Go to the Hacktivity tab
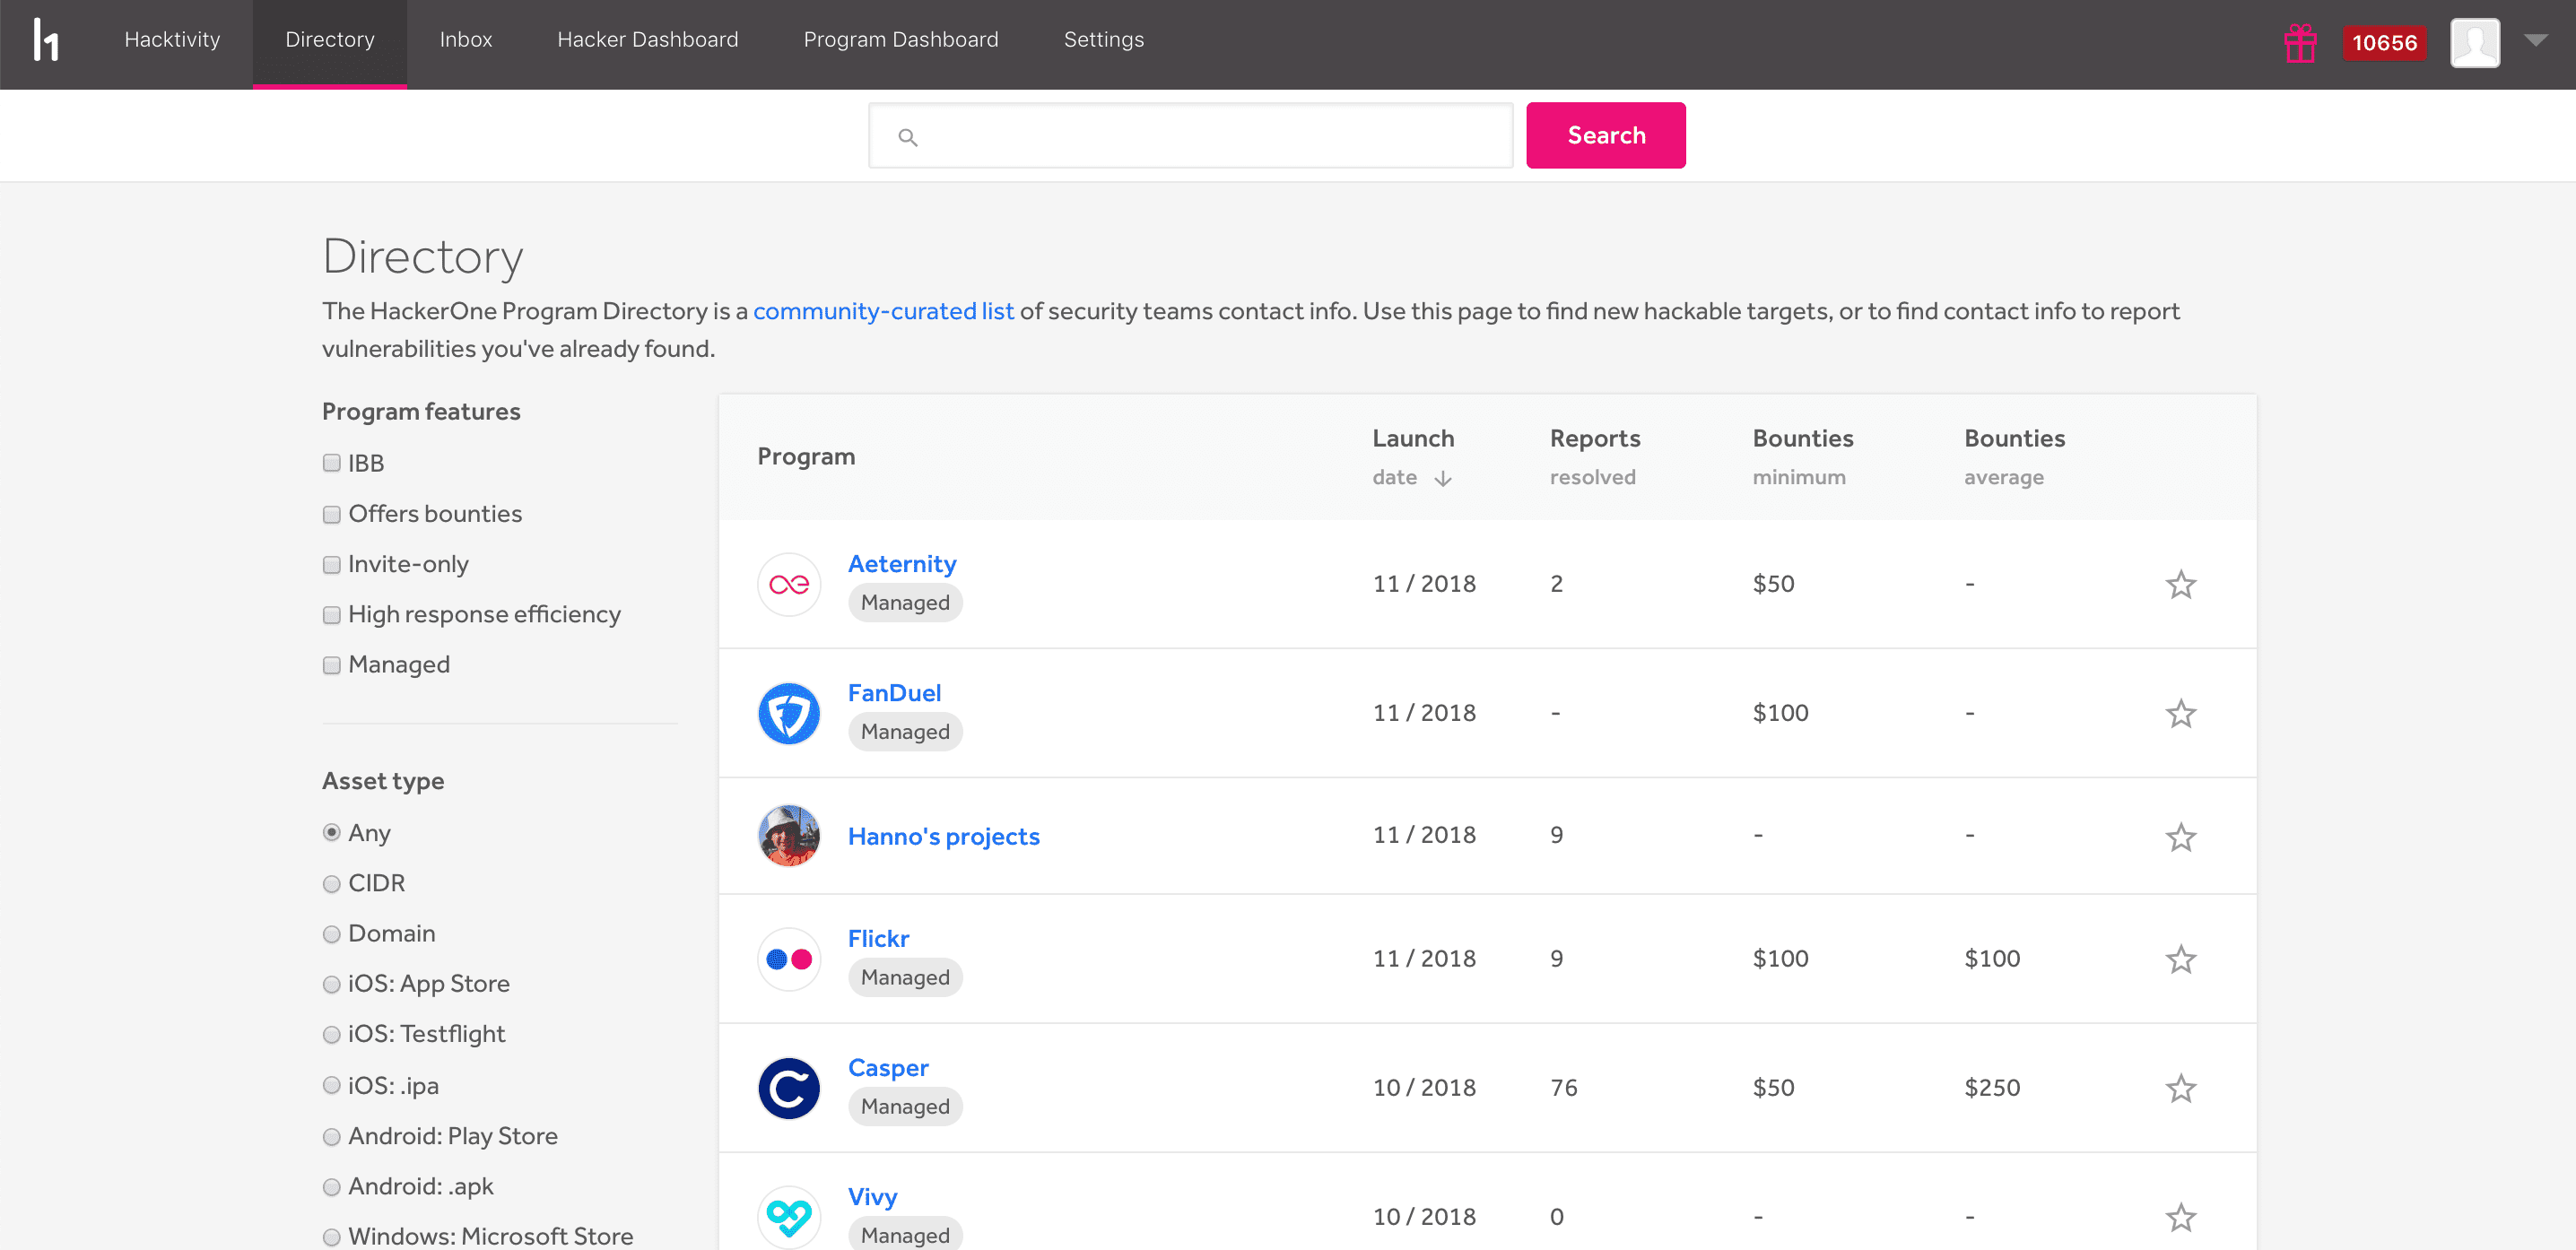 [172, 40]
